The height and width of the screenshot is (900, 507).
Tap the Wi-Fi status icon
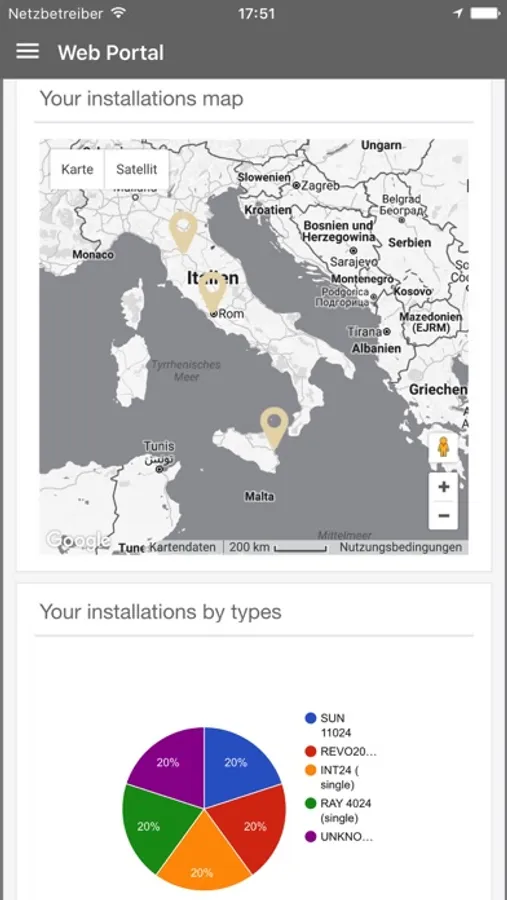click(118, 13)
